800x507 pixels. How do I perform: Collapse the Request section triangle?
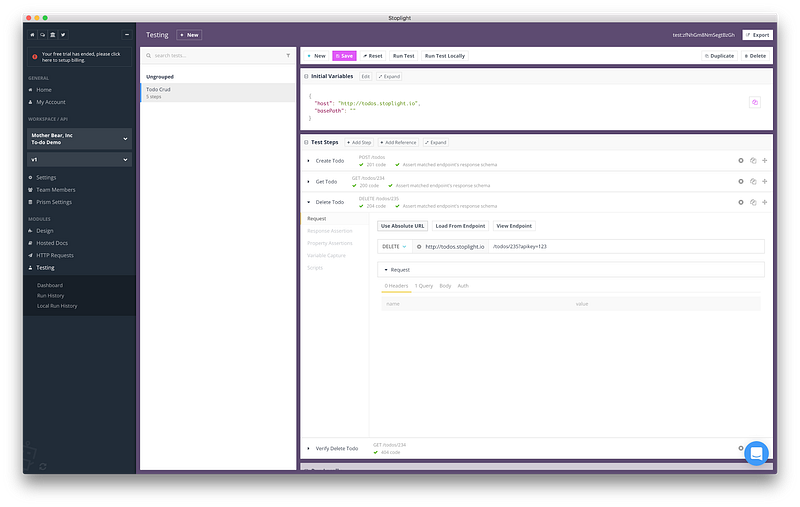tap(386, 270)
